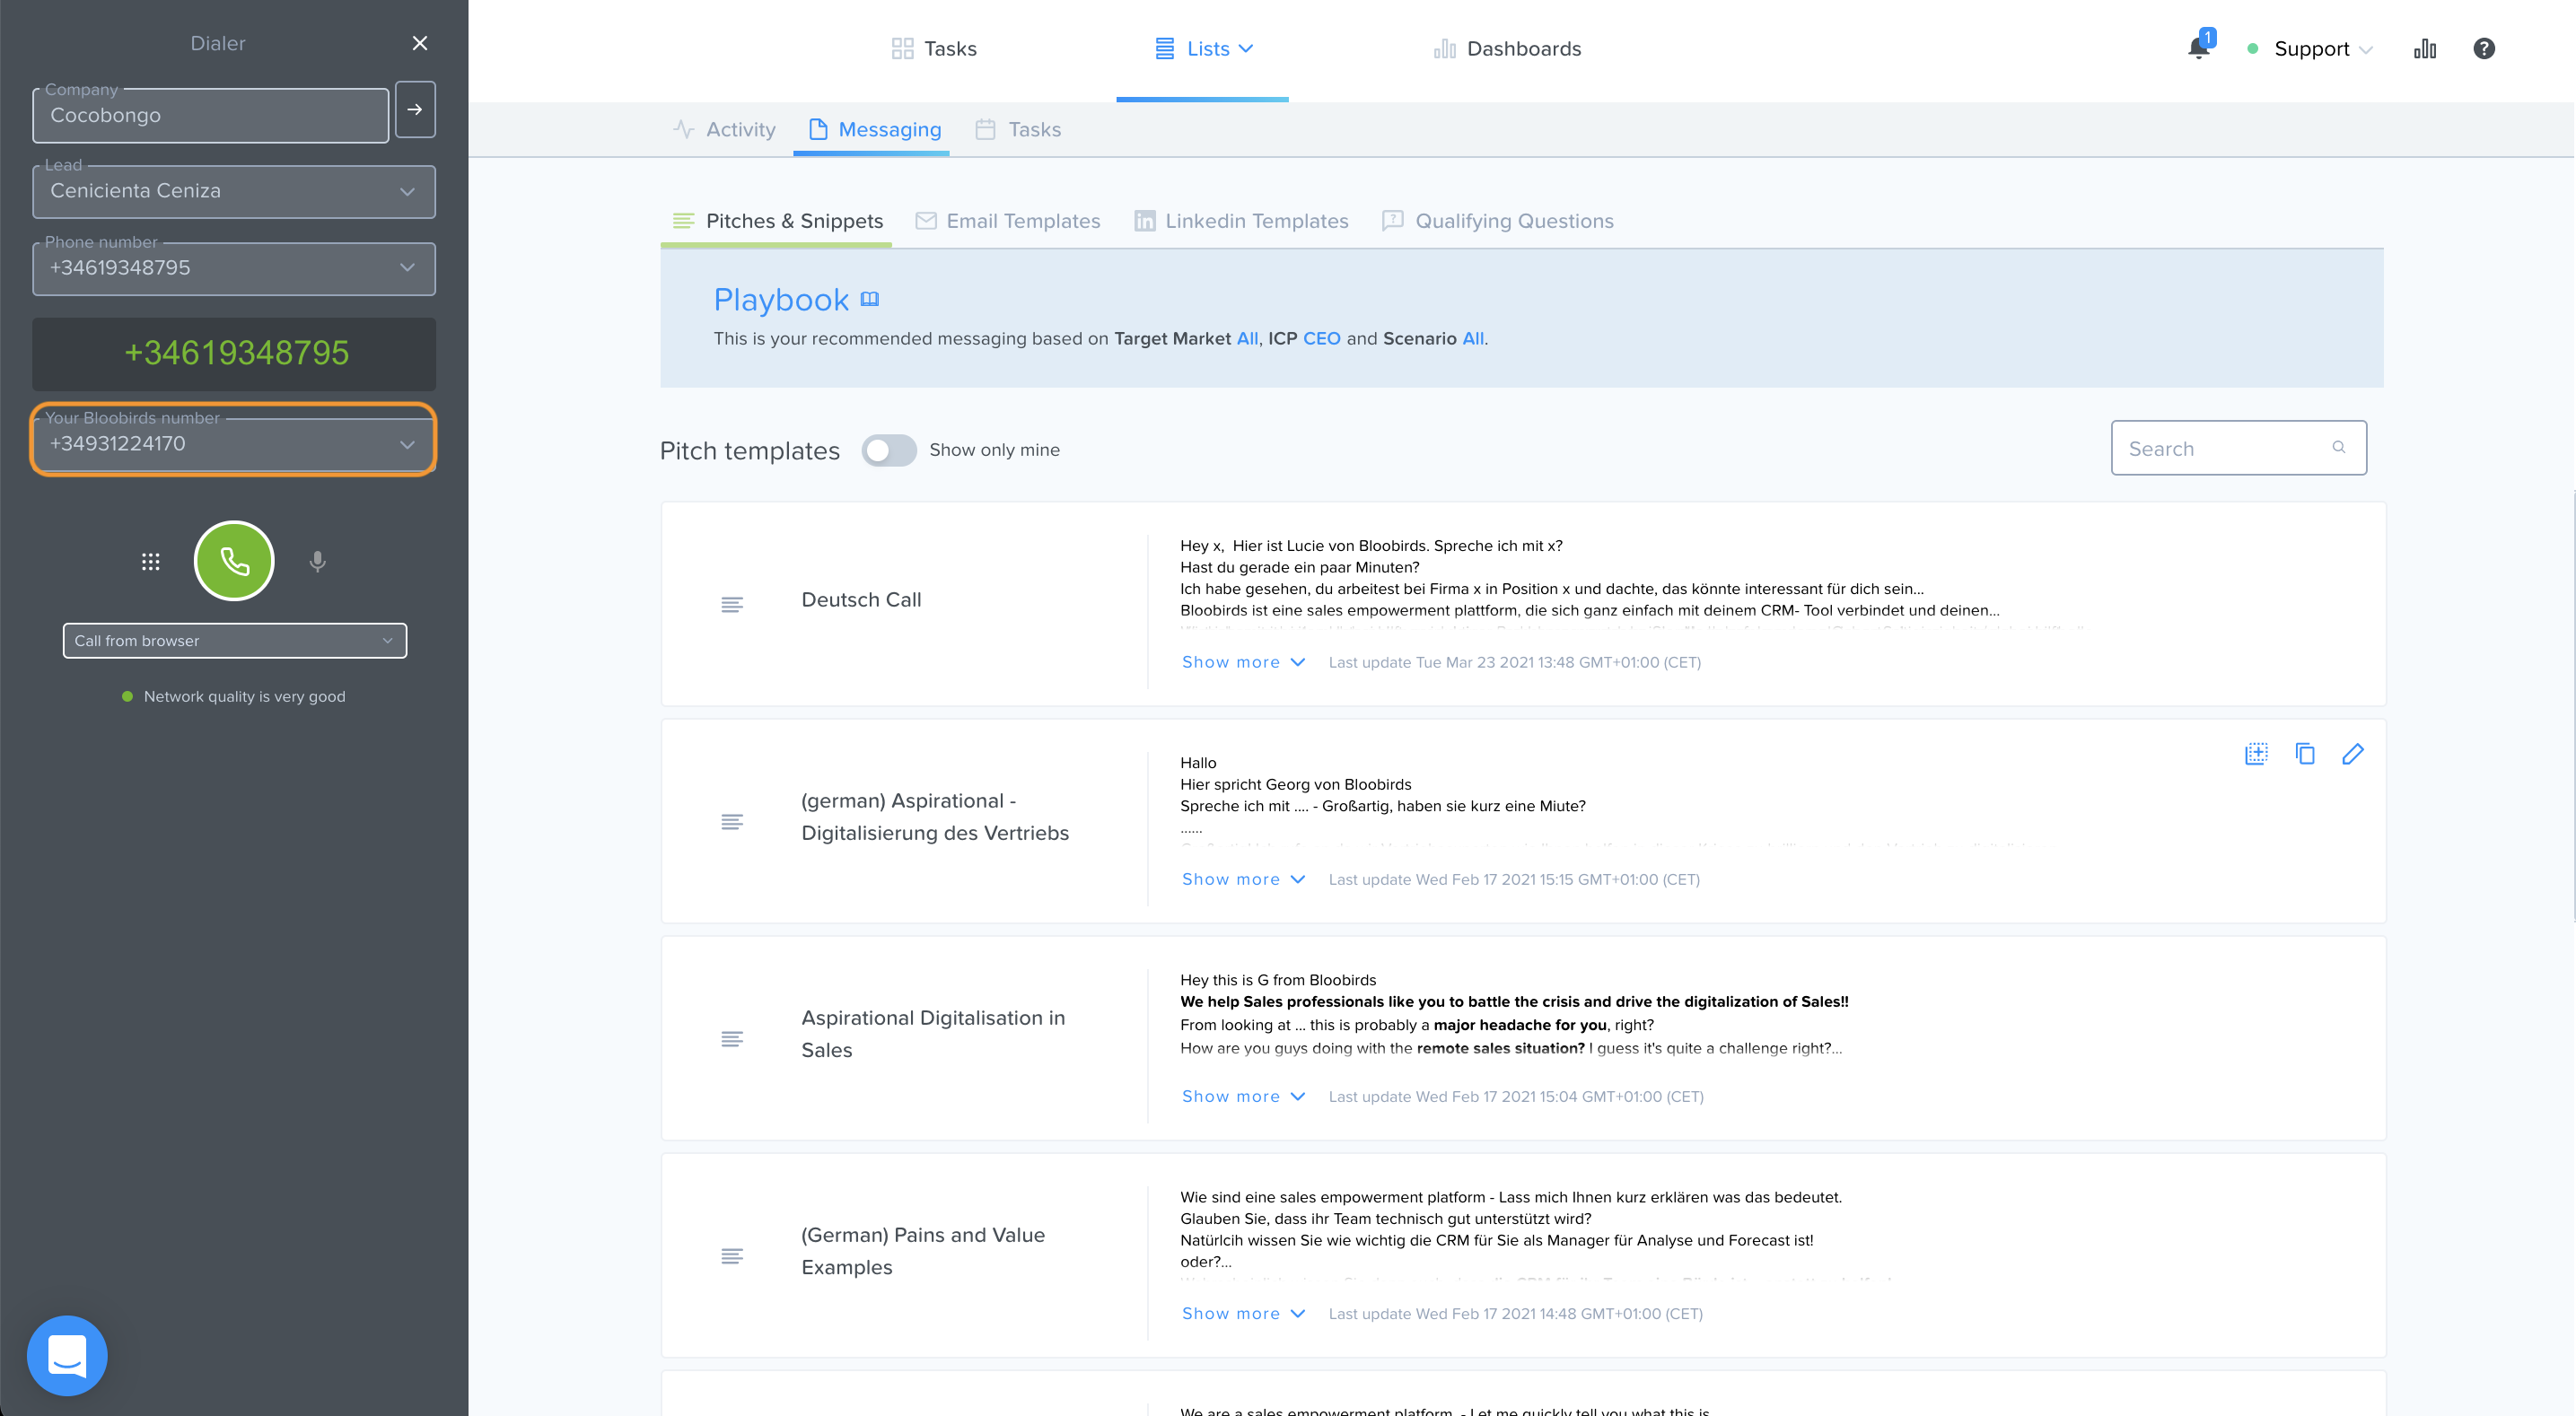Click the Linkedin Templates logo icon
Screen dimensions: 2576x1416
point(1144,221)
